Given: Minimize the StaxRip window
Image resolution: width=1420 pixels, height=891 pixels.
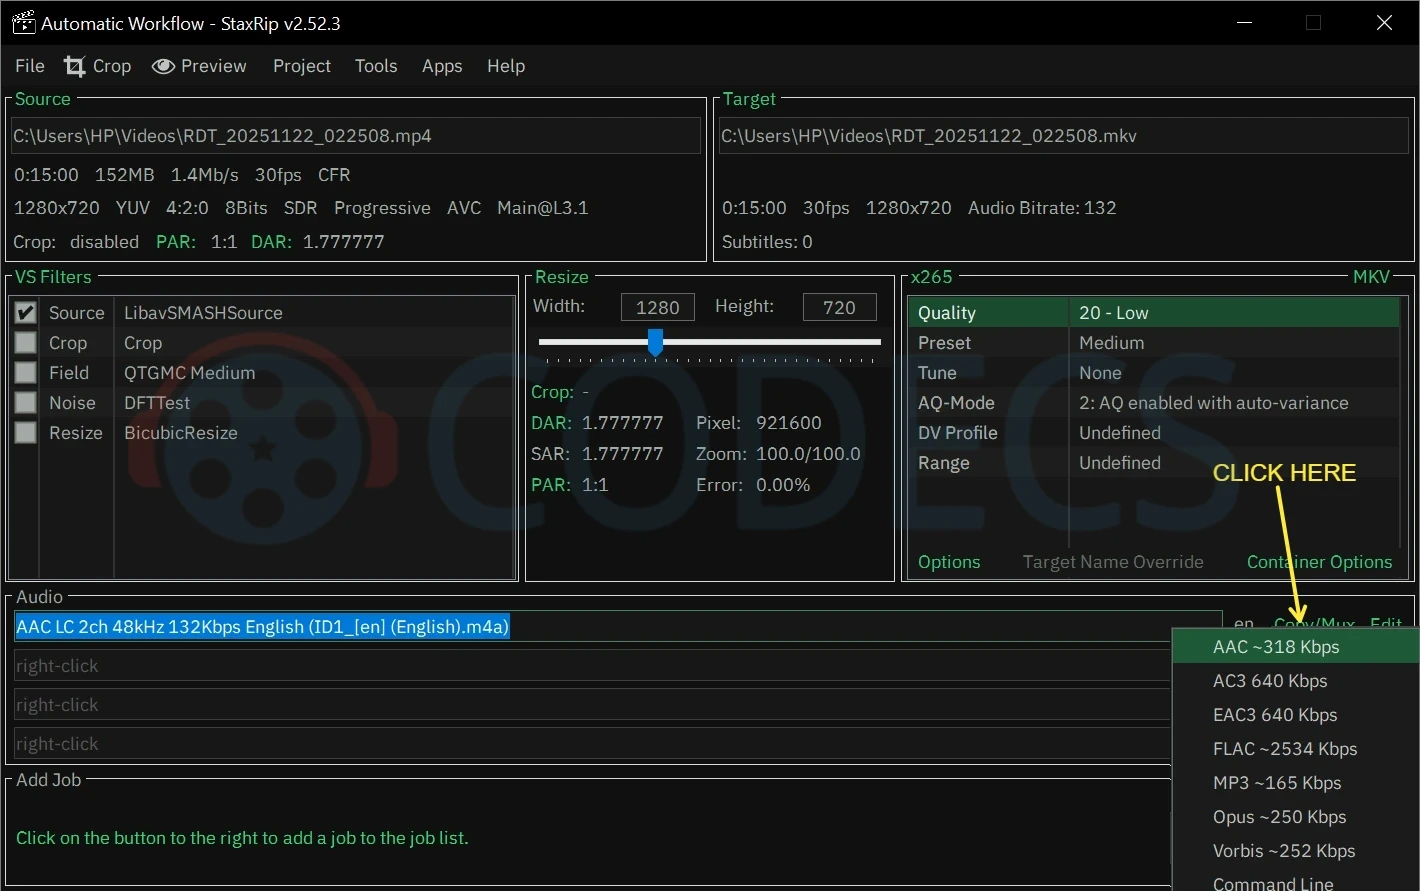Looking at the screenshot, I should coord(1244,22).
